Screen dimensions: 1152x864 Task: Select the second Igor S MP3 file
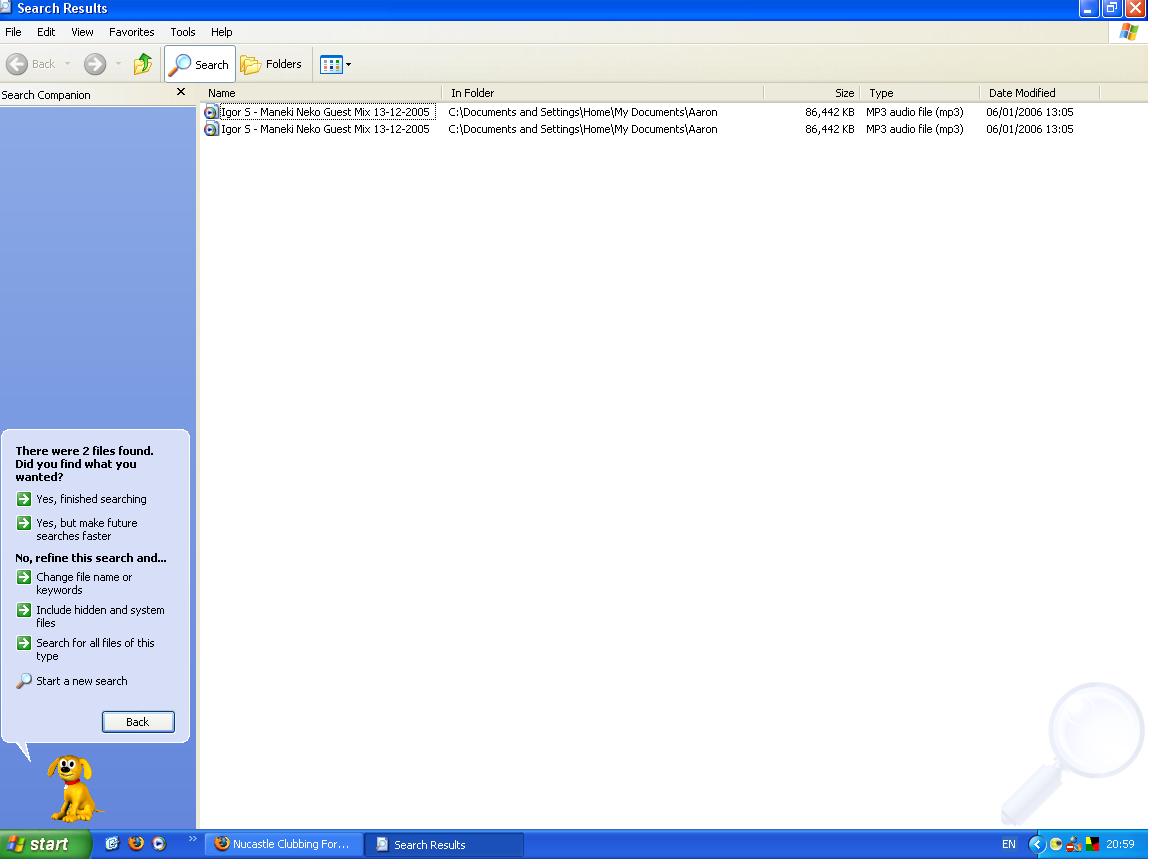click(x=324, y=129)
